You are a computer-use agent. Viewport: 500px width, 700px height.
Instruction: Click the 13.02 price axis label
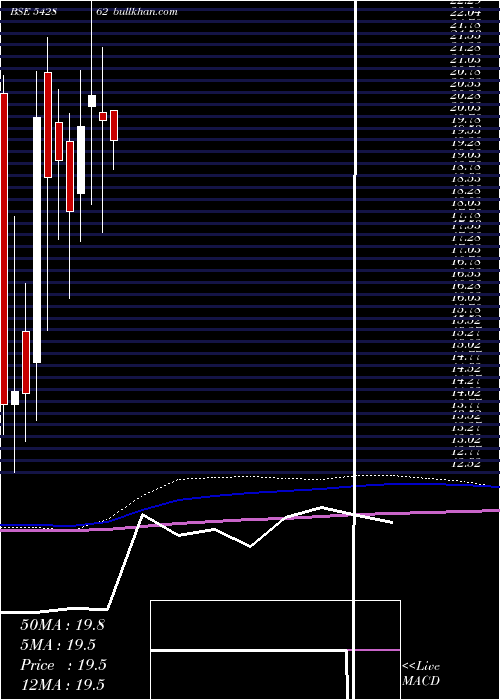[466, 440]
